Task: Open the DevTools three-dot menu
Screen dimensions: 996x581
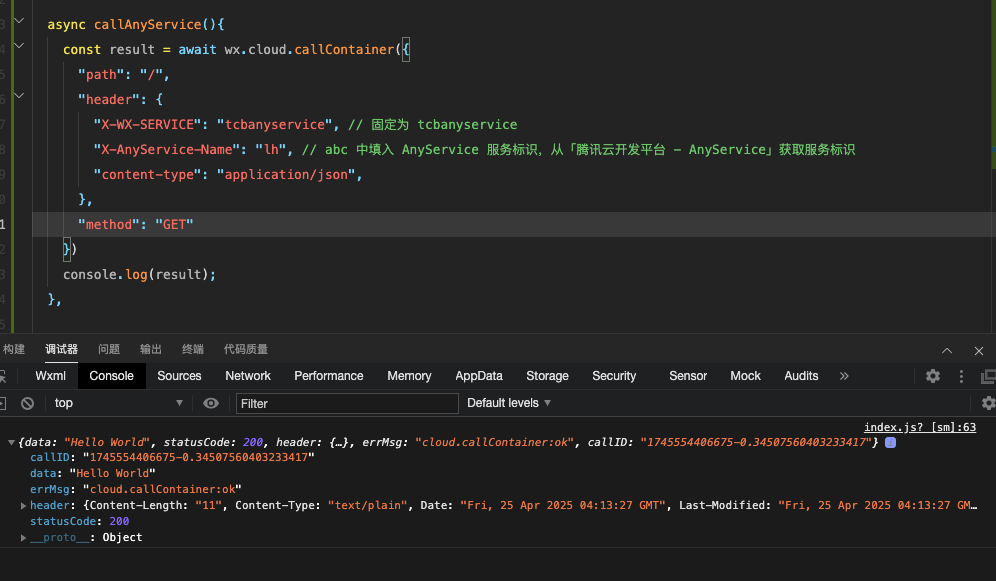Action: coord(961,376)
